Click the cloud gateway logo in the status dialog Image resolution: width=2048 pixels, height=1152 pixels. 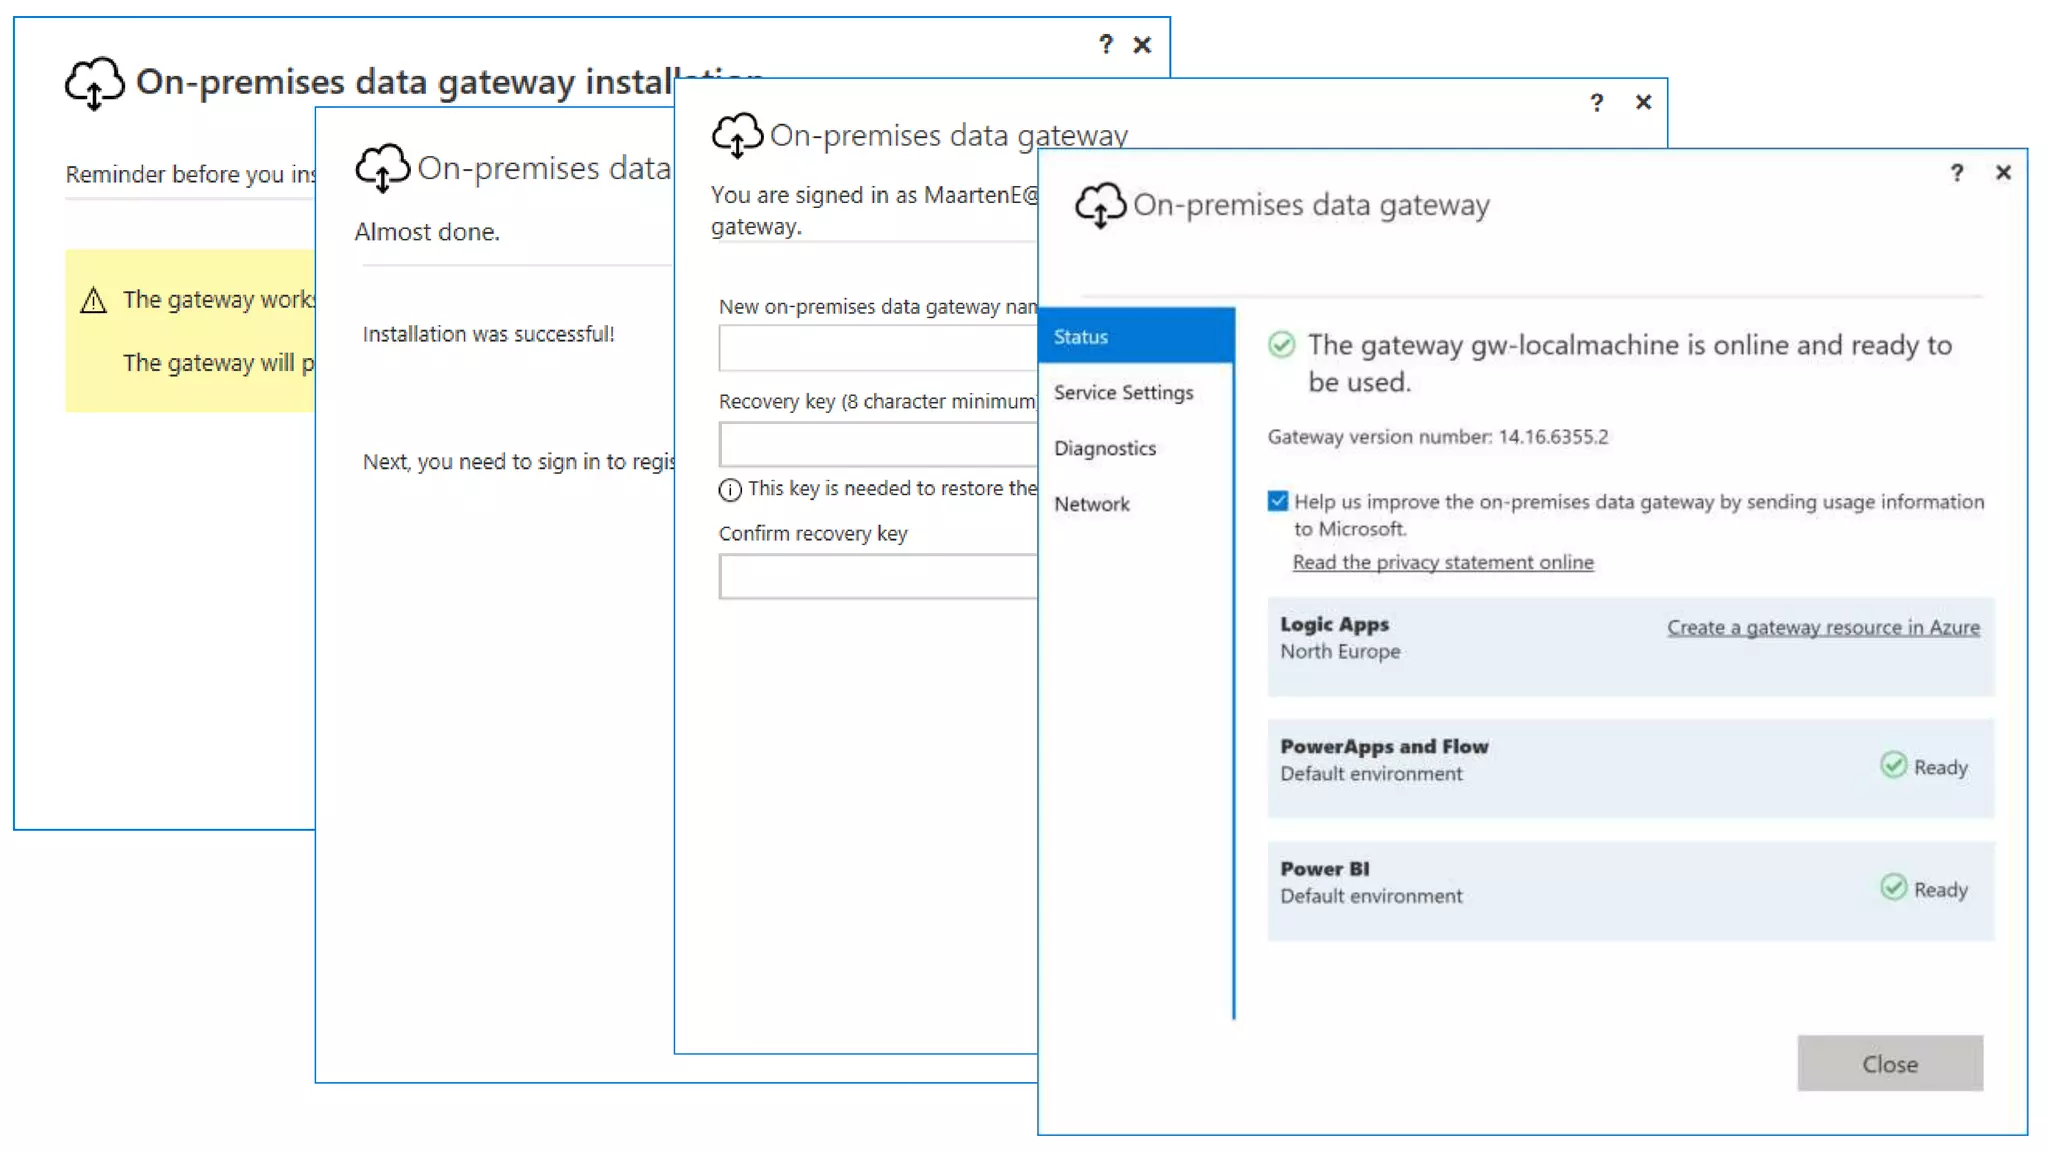pos(1100,204)
